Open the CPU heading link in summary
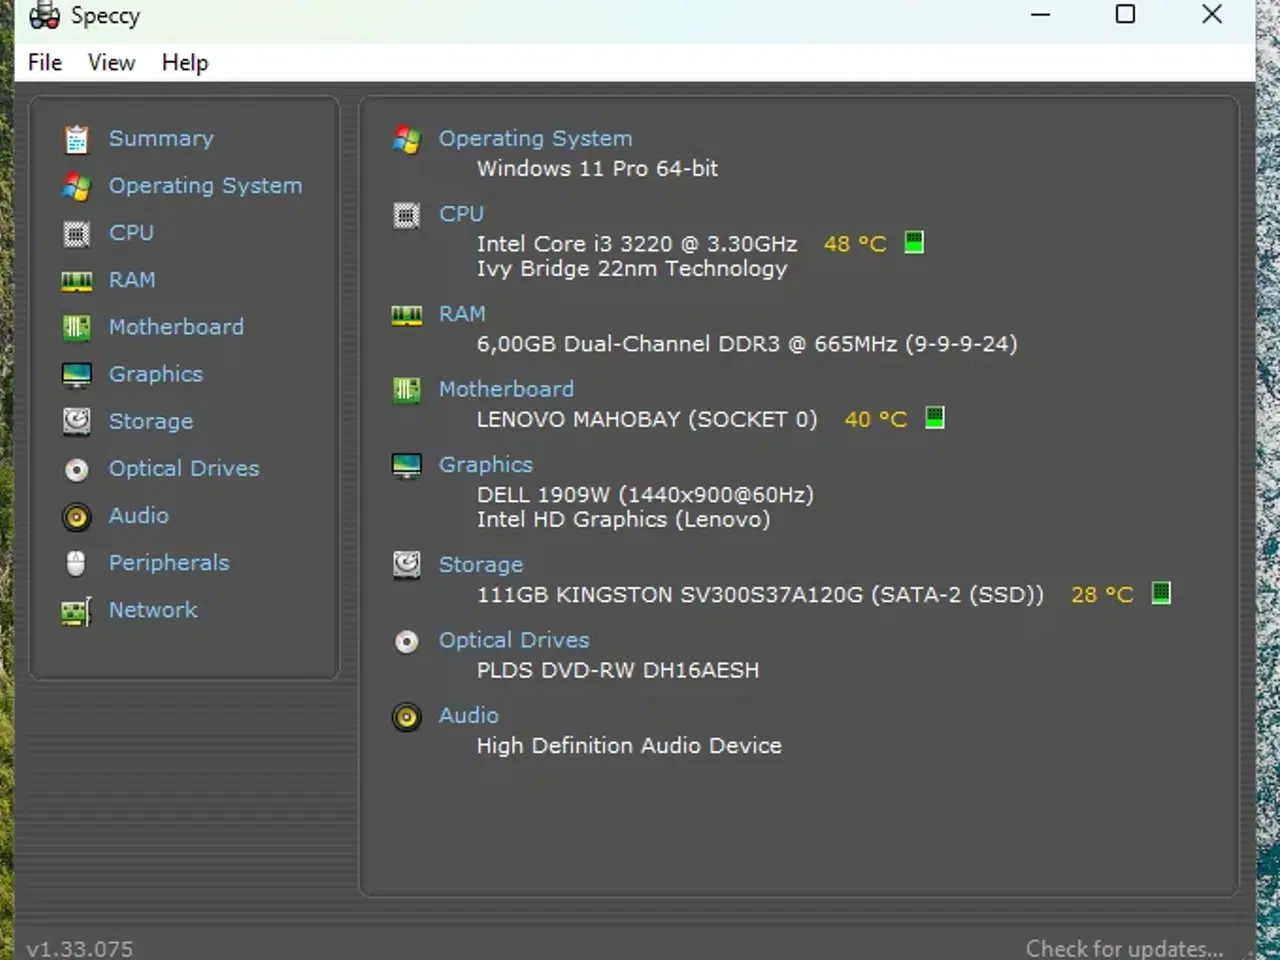 point(461,214)
